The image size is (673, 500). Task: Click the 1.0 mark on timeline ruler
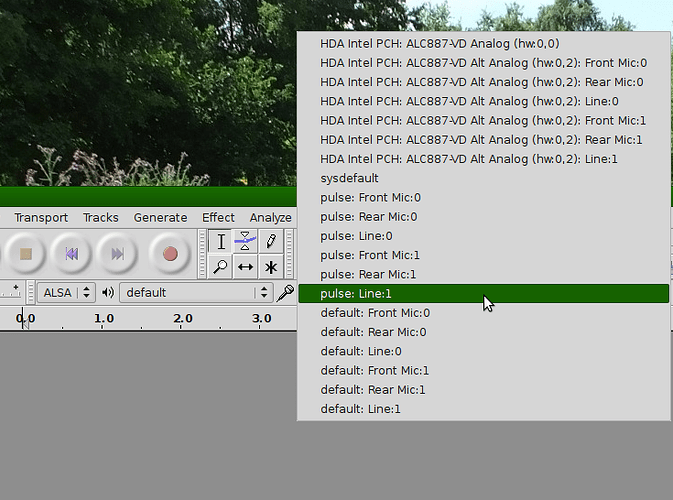104,318
